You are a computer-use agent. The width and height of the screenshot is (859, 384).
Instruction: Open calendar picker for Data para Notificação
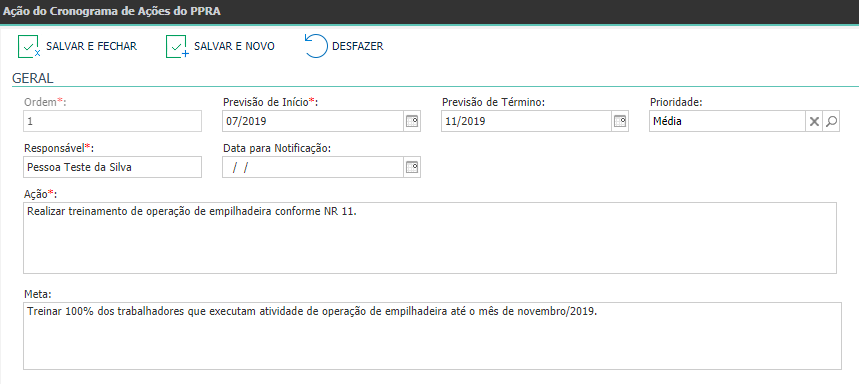[412, 168]
